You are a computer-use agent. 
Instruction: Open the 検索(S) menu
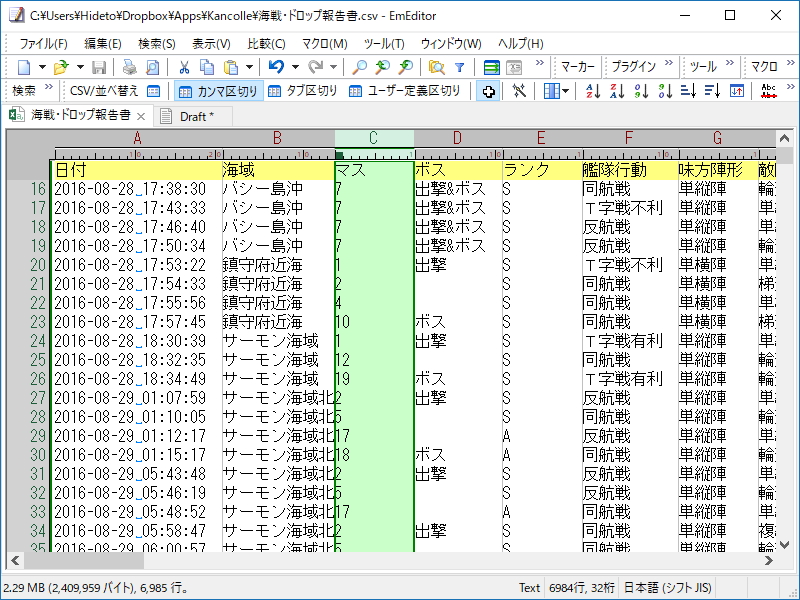tap(157, 44)
